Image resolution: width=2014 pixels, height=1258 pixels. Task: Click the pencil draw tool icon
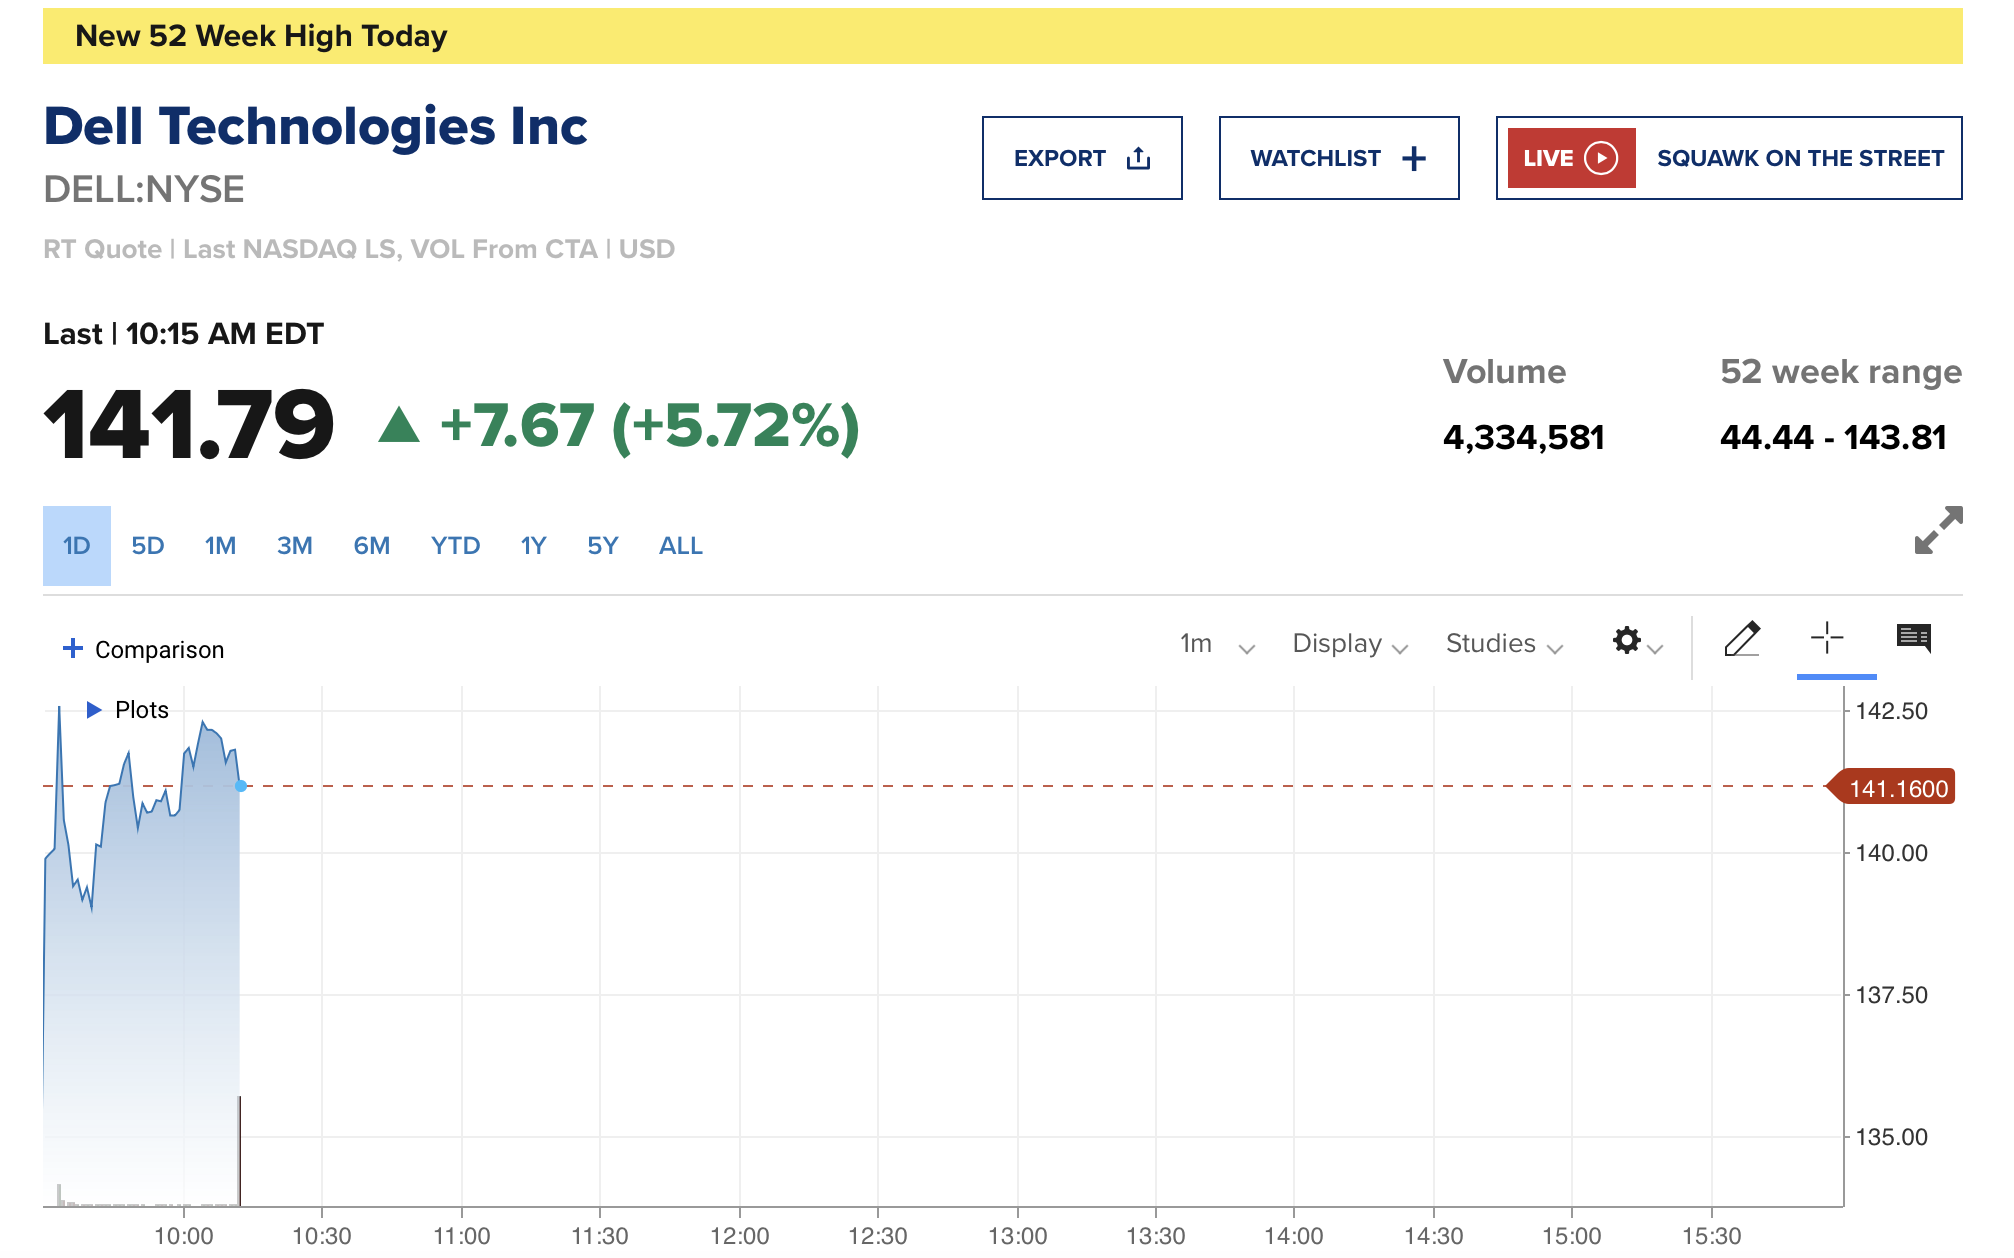[1741, 639]
